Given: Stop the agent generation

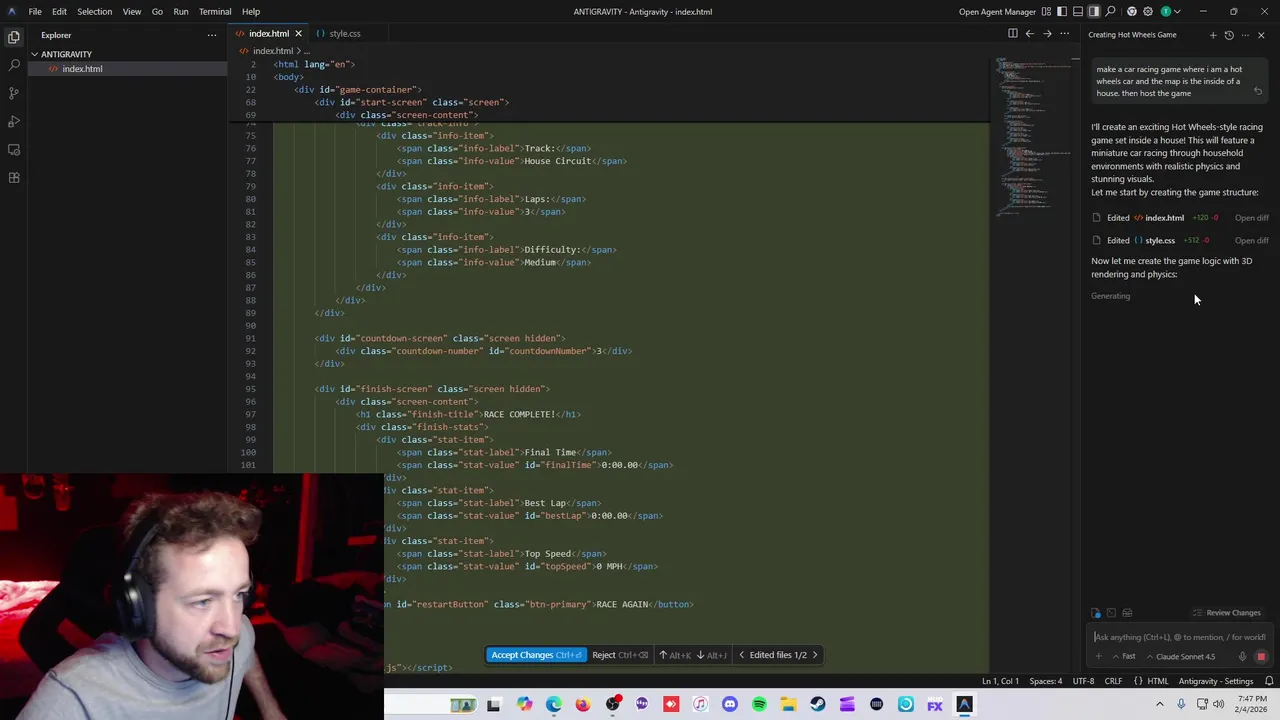Looking at the screenshot, I should coord(1261,657).
